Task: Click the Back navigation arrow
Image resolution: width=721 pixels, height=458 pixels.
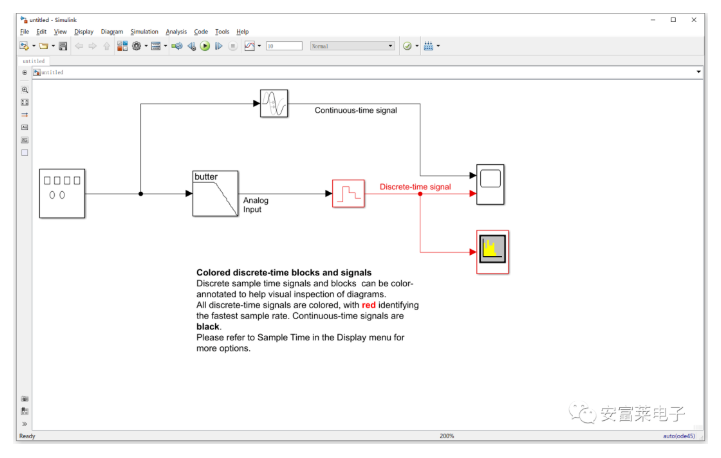Action: [x=79, y=46]
